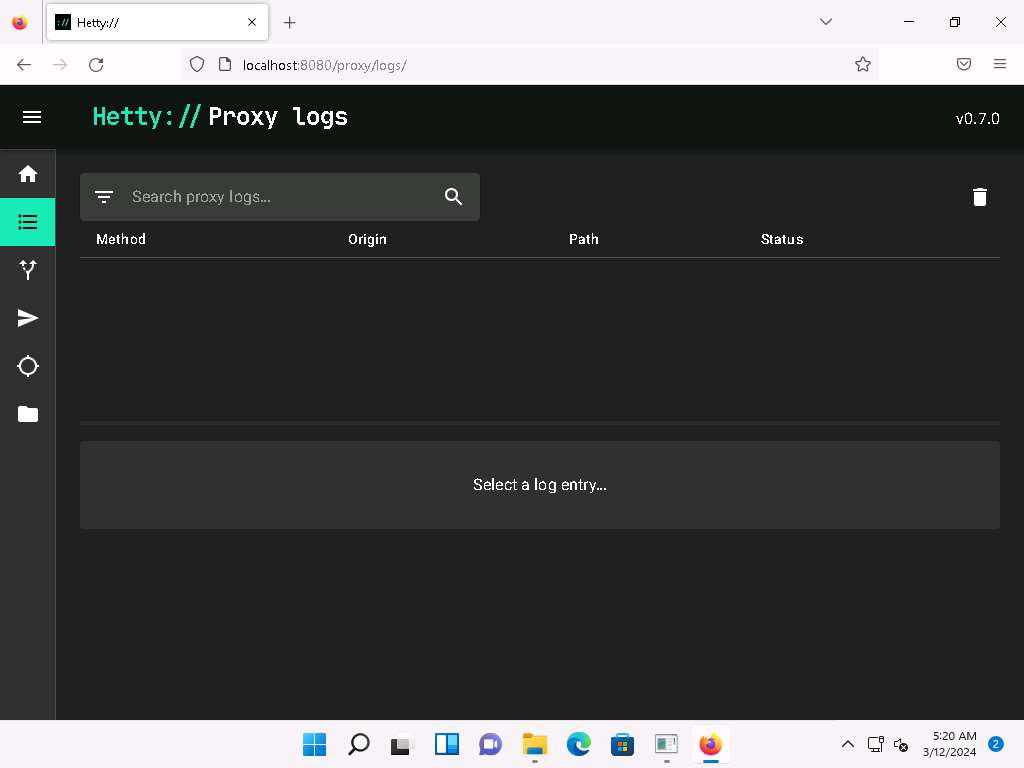
Task: Show hidden system tray icons
Action: pos(847,744)
